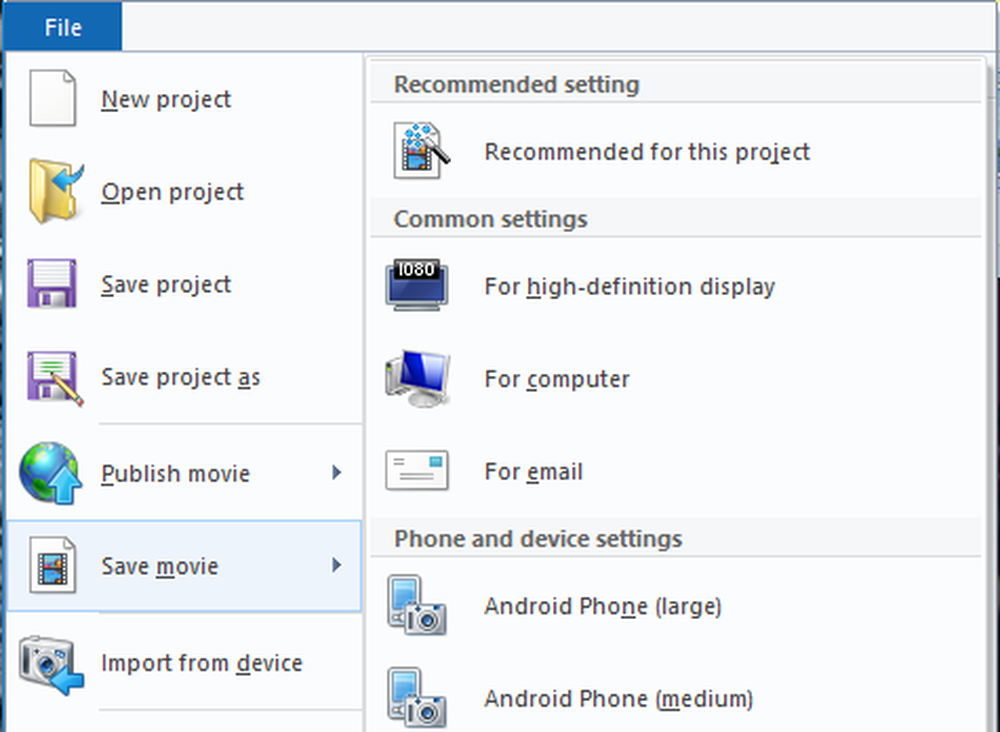1000x732 pixels.
Task: Click the For computer monitor icon
Action: coord(418,378)
